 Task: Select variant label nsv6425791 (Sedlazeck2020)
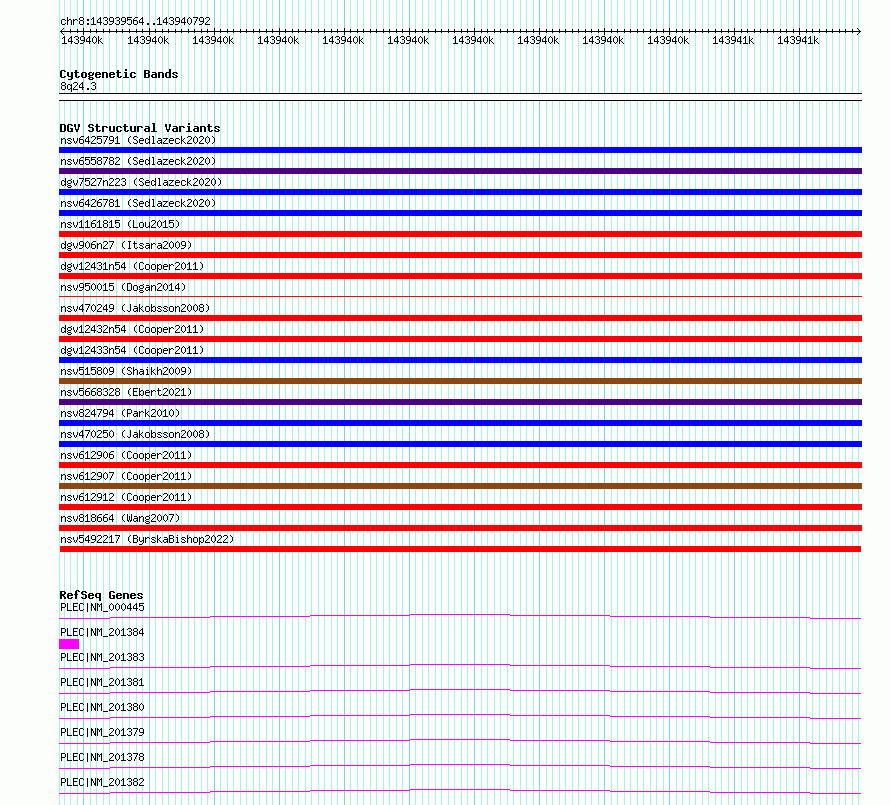pyautogui.click(x=138, y=140)
